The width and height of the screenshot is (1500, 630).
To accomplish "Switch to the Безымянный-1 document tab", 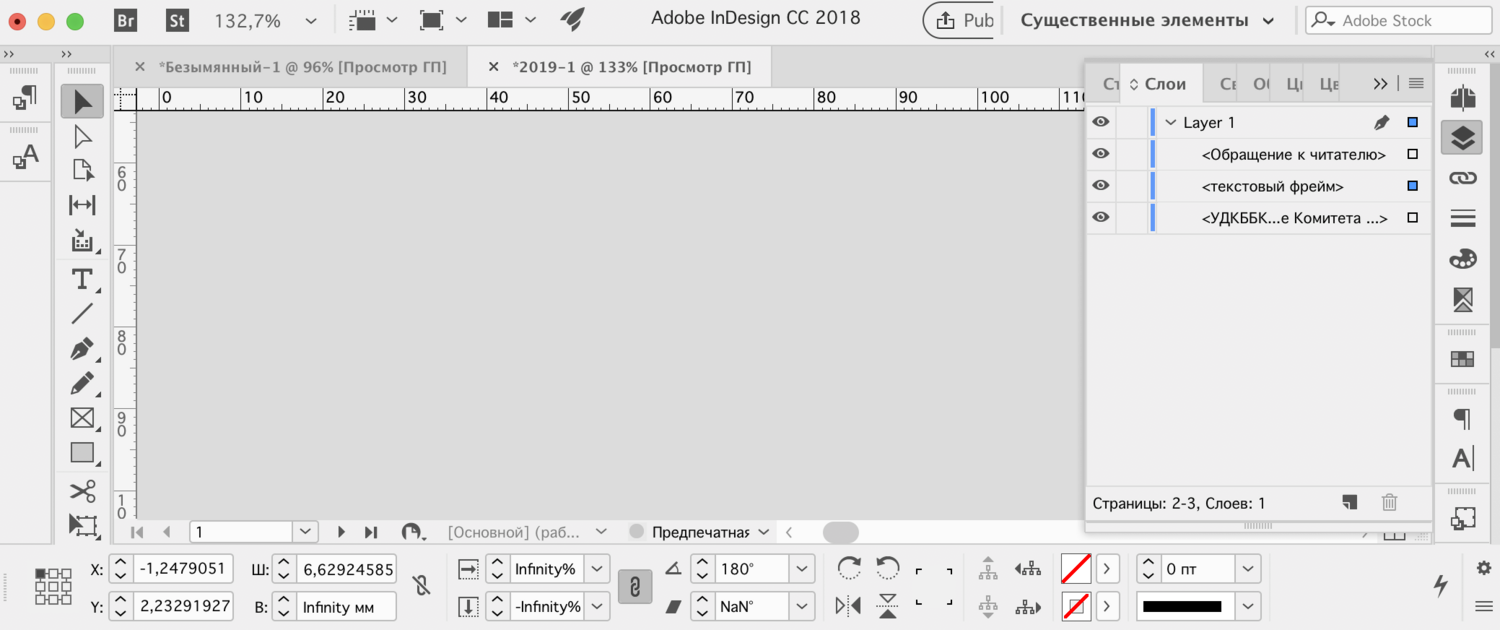I will pyautogui.click(x=302, y=67).
